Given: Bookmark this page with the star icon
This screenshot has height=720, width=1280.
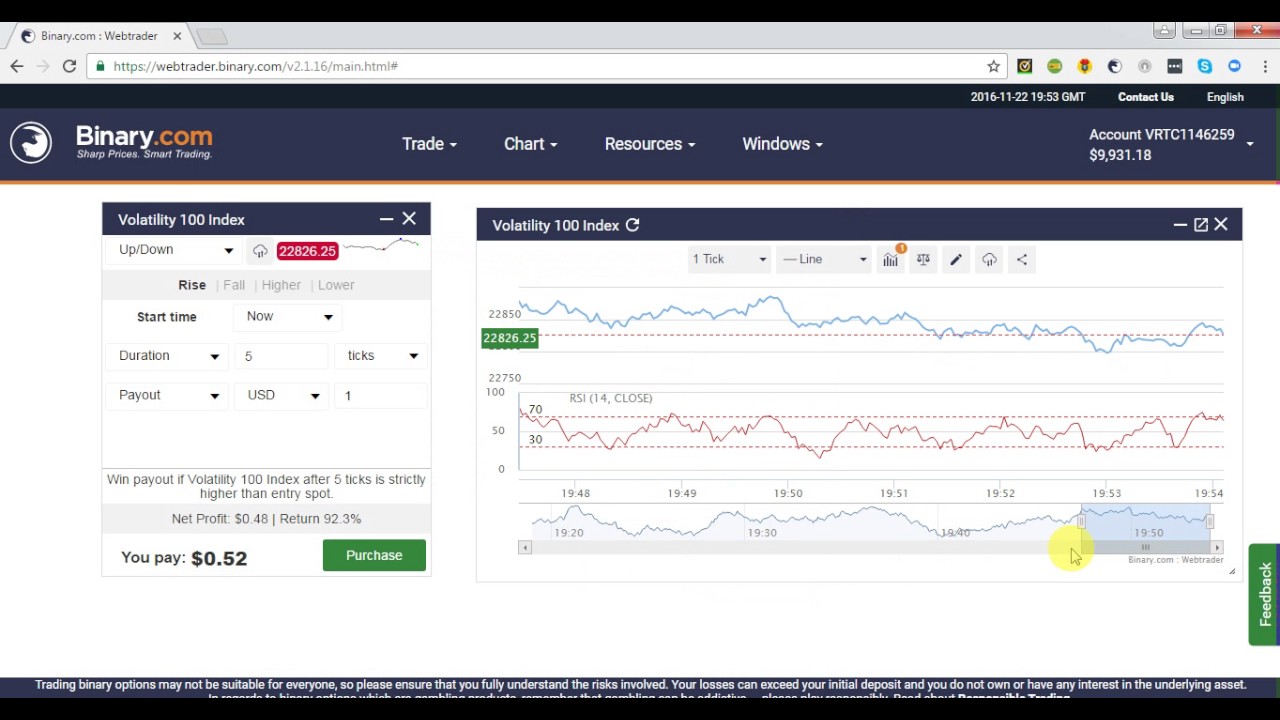Looking at the screenshot, I should 993,66.
